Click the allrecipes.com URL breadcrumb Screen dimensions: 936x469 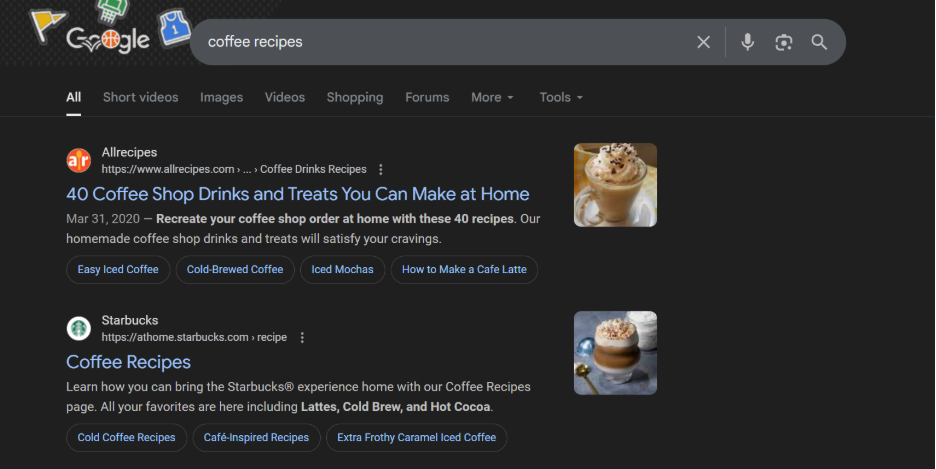tap(234, 169)
